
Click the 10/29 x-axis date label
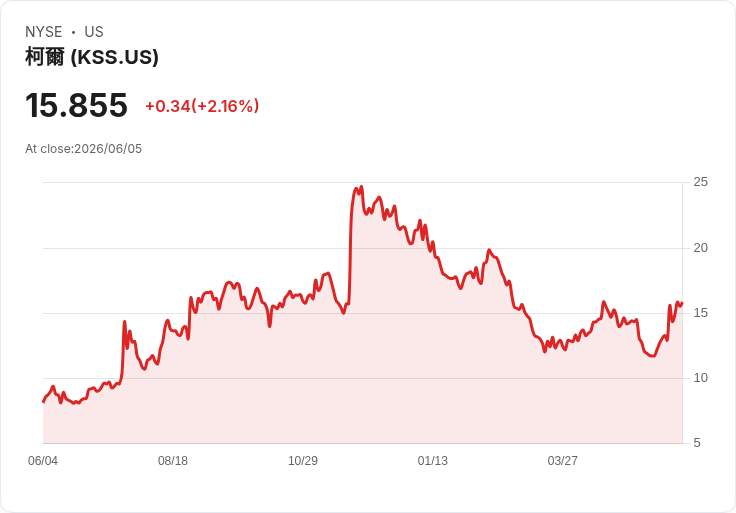(x=303, y=460)
